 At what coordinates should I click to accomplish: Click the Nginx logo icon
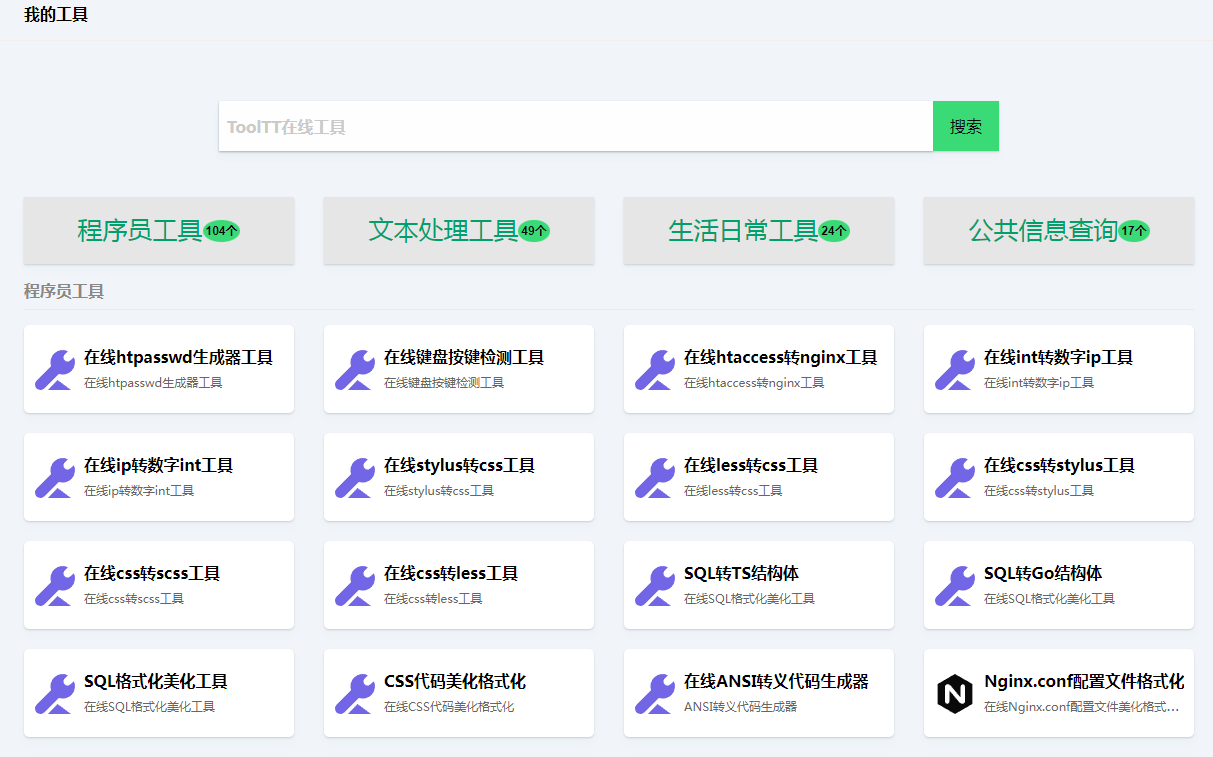tap(954, 693)
